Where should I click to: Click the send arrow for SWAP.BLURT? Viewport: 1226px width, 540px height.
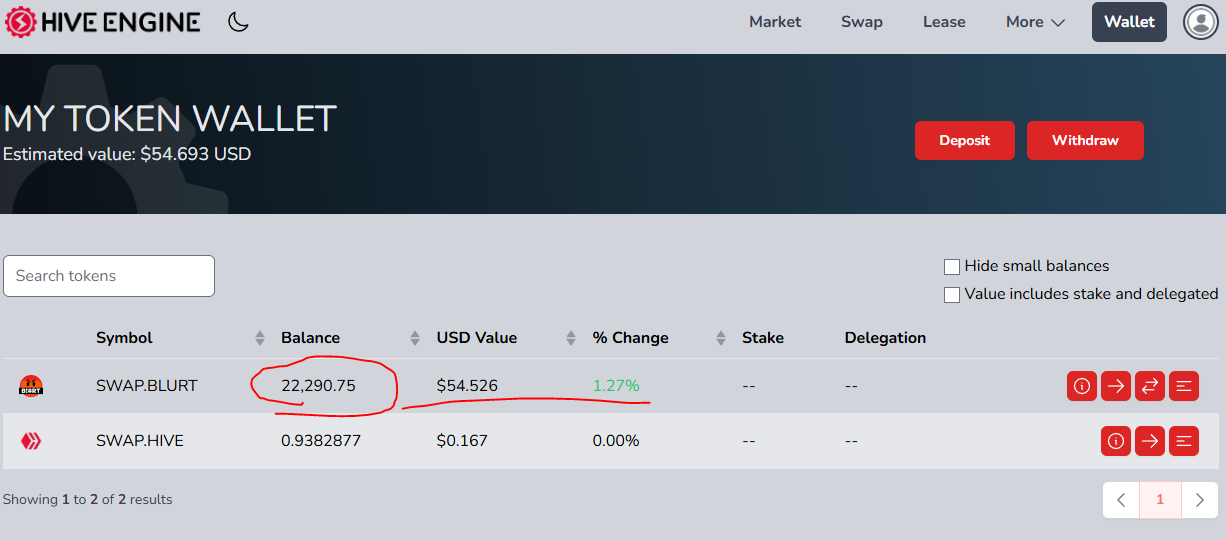coord(1116,386)
